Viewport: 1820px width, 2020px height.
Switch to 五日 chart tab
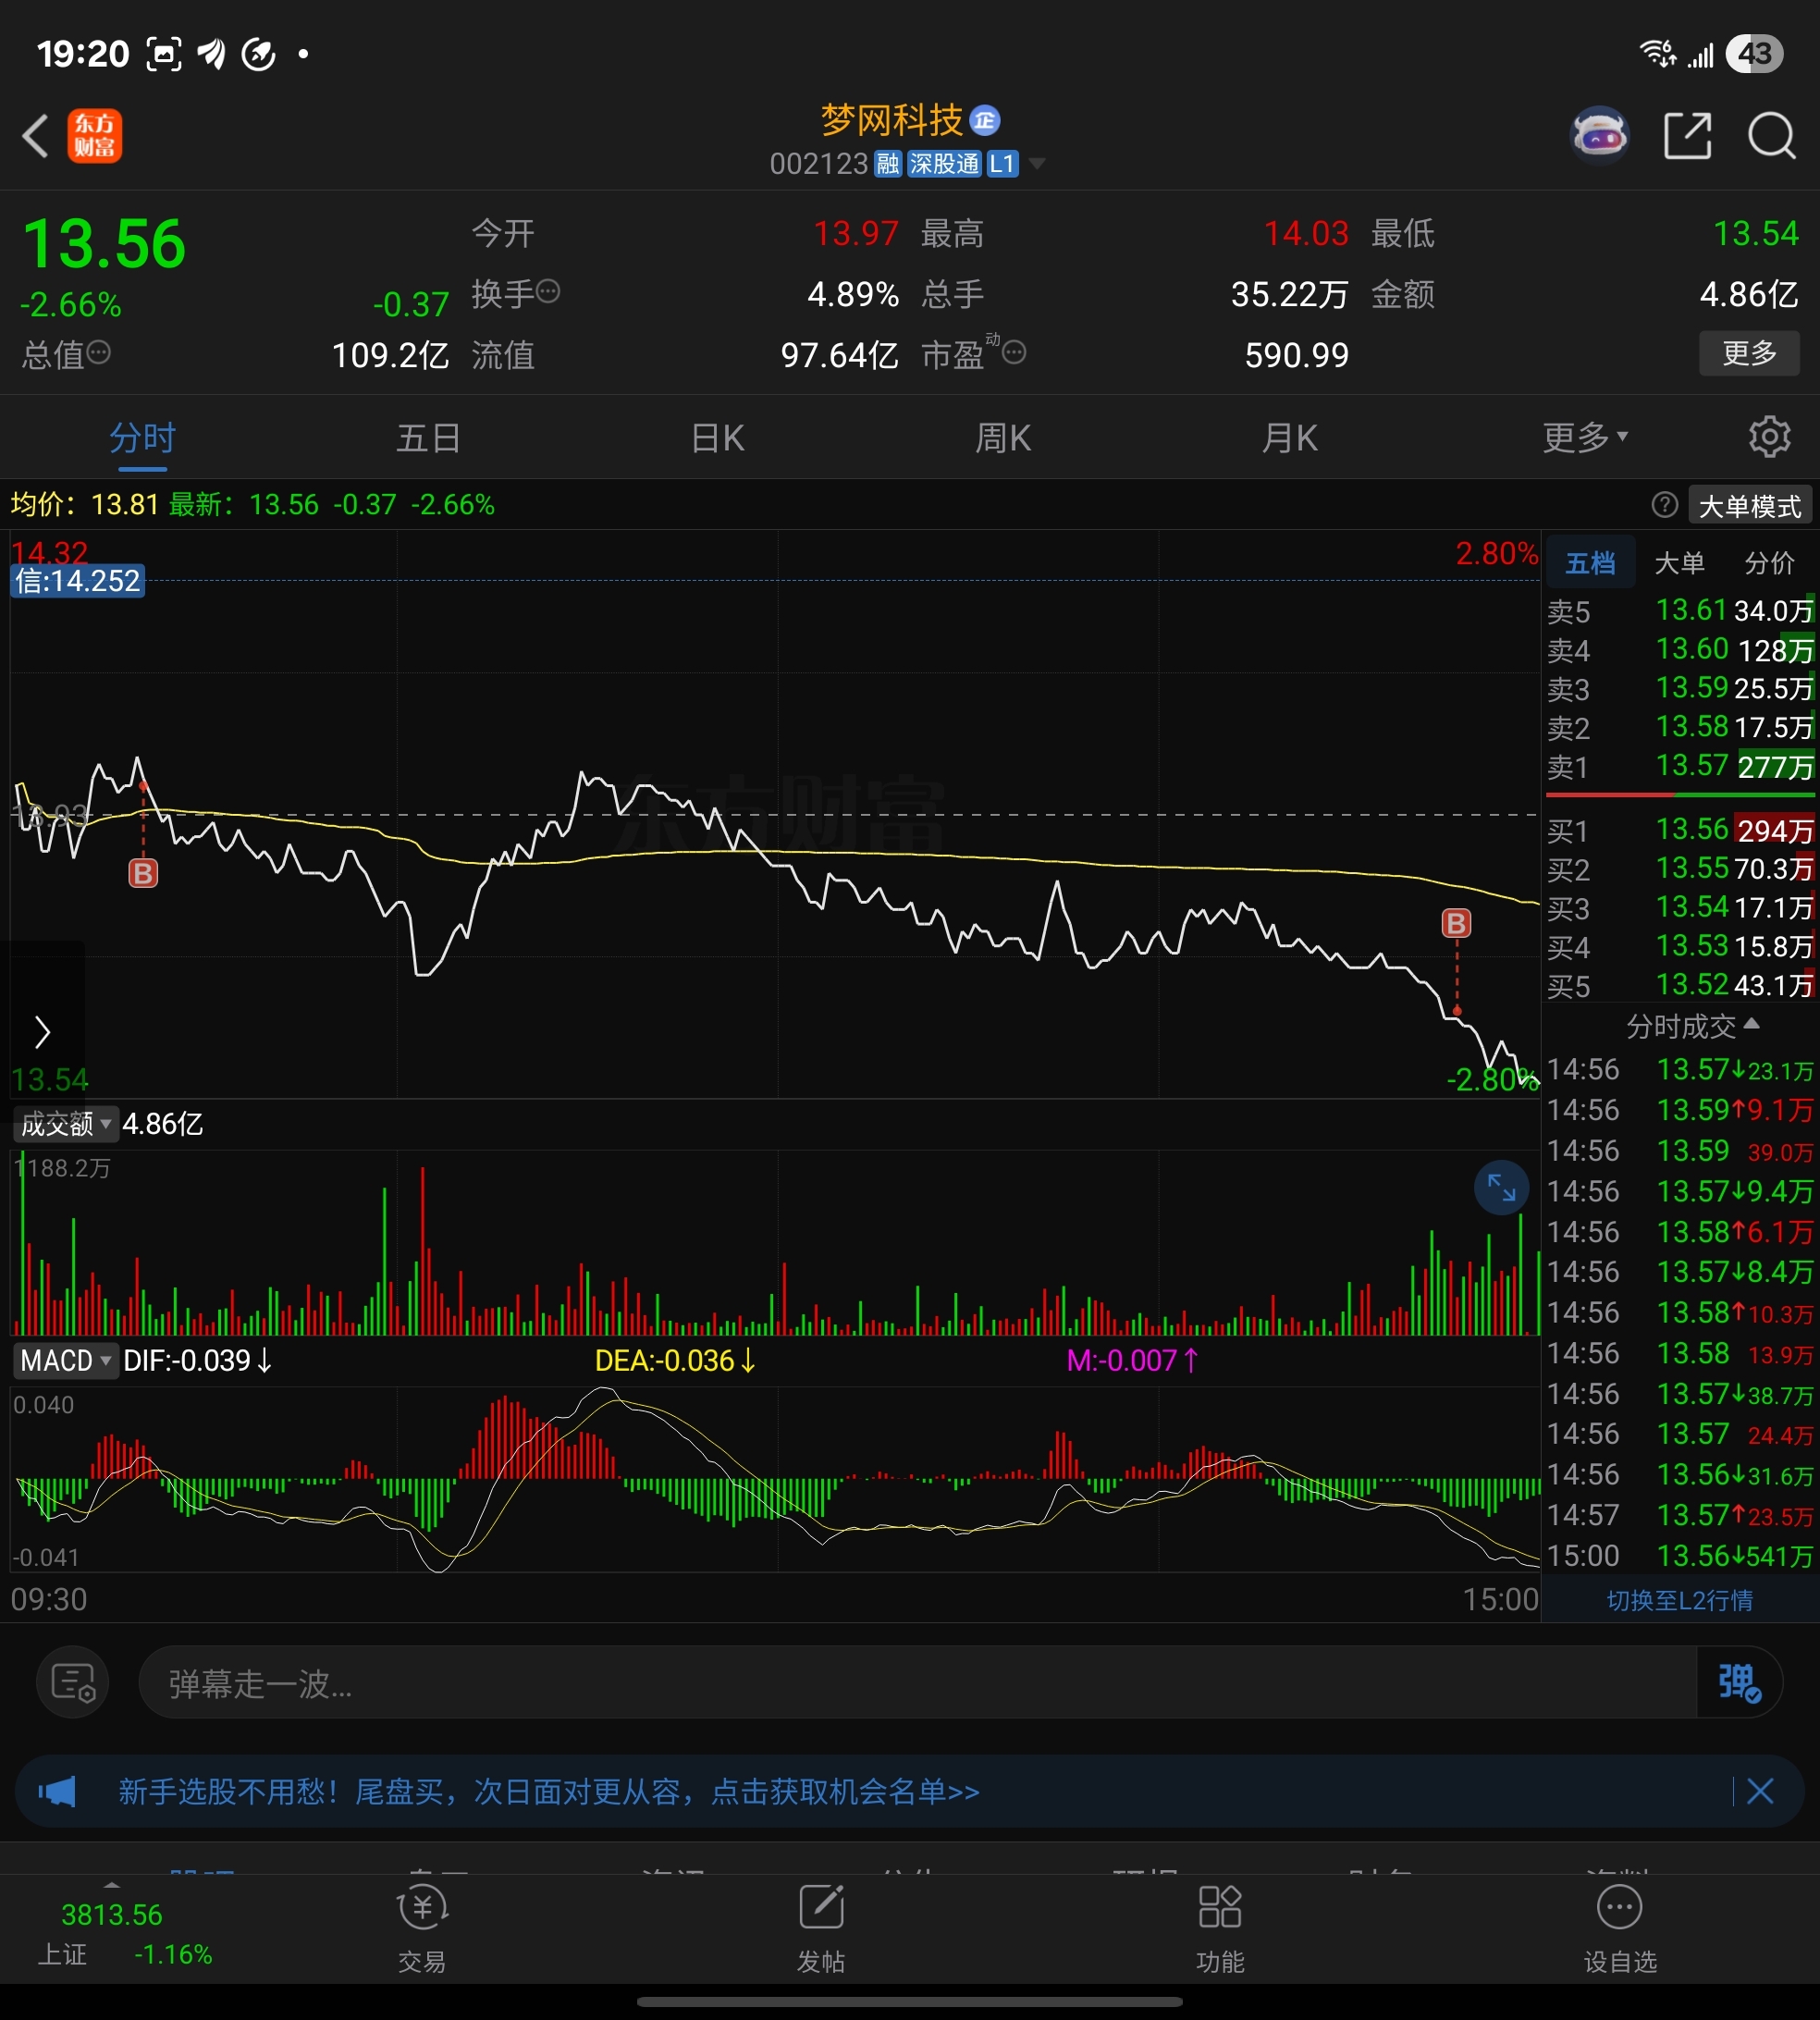tap(428, 437)
